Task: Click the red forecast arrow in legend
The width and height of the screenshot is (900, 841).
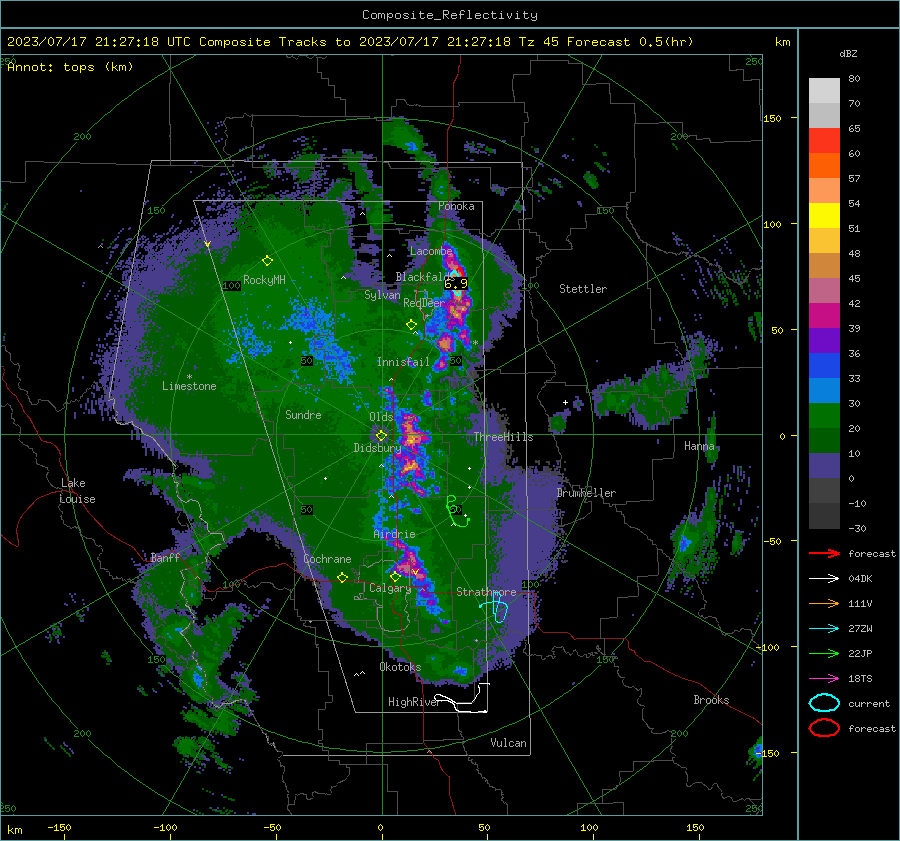Action: pos(824,553)
